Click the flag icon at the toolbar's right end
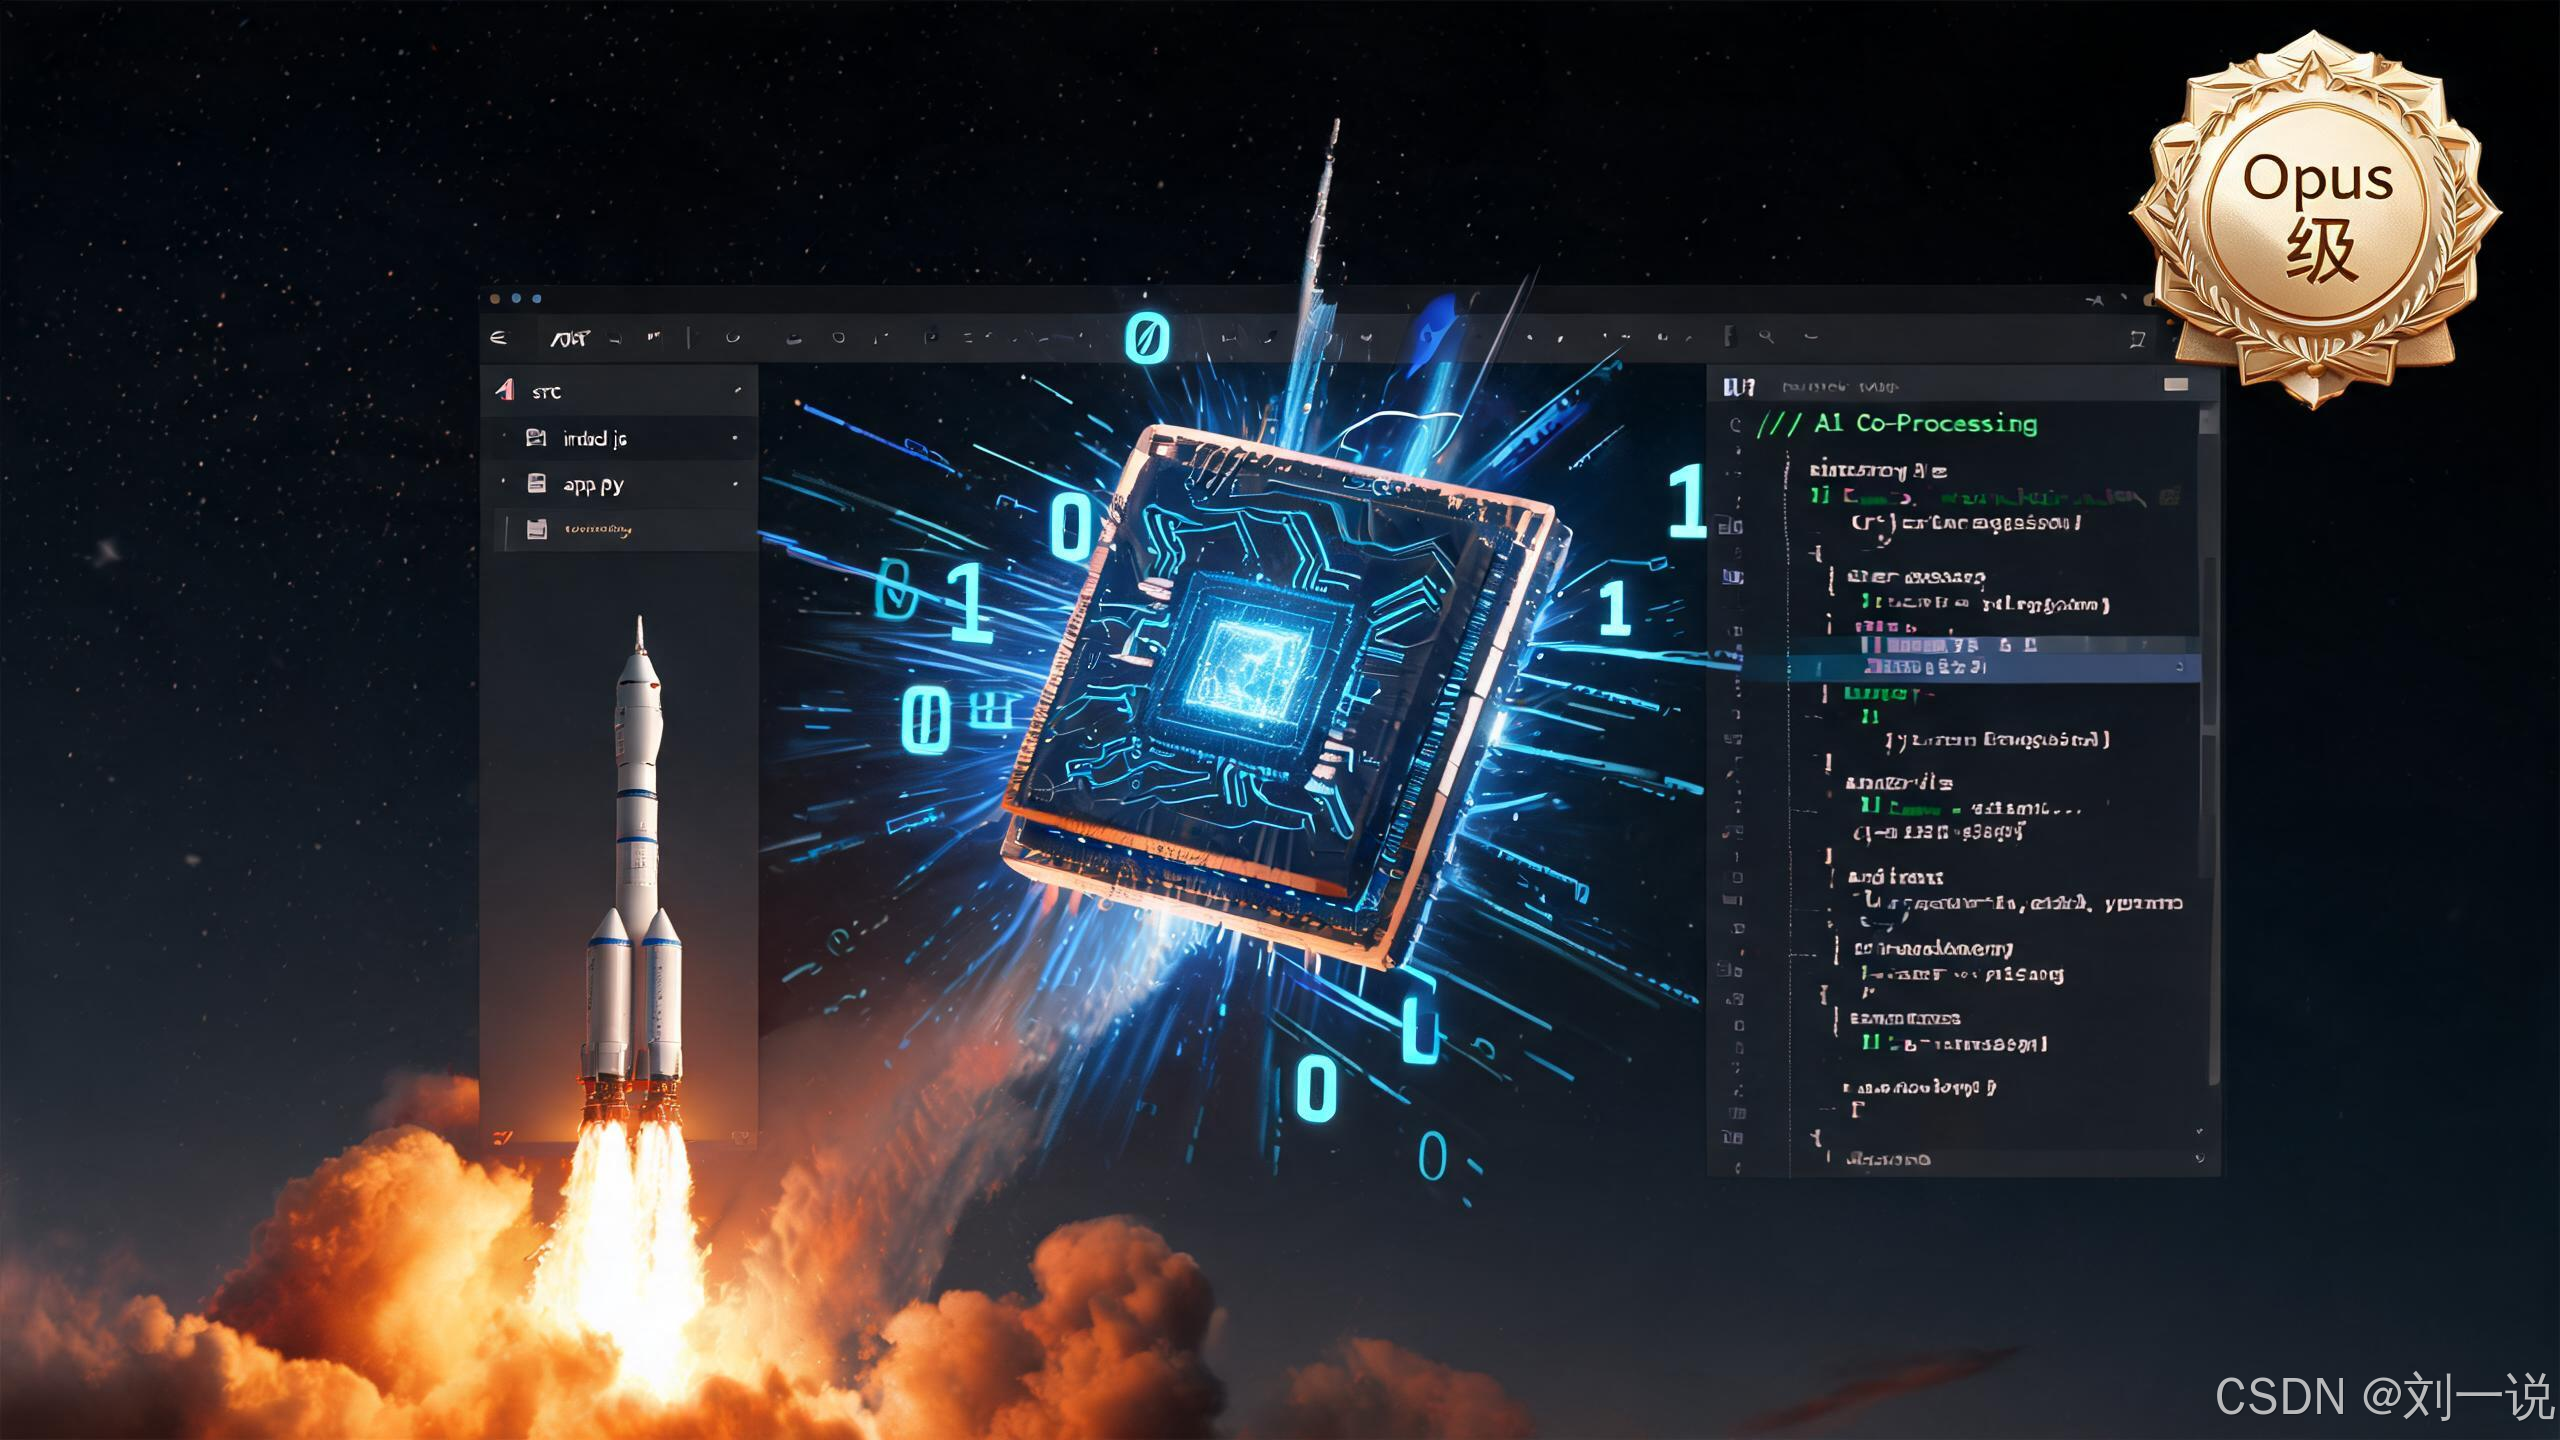 point(2137,339)
